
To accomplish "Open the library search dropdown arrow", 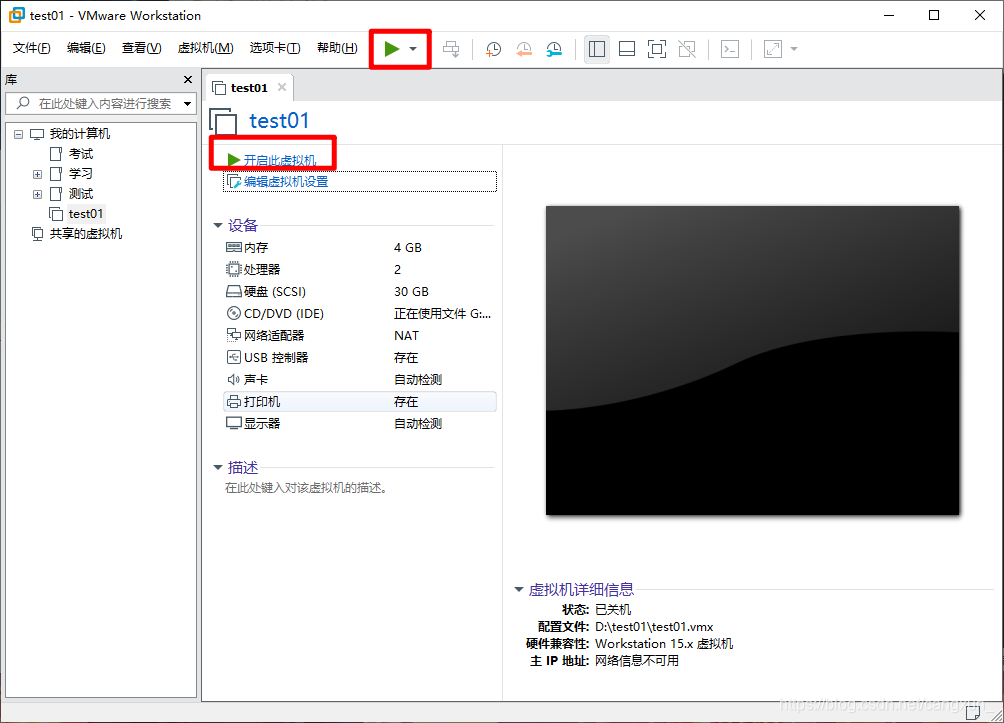I will pyautogui.click(x=188, y=103).
